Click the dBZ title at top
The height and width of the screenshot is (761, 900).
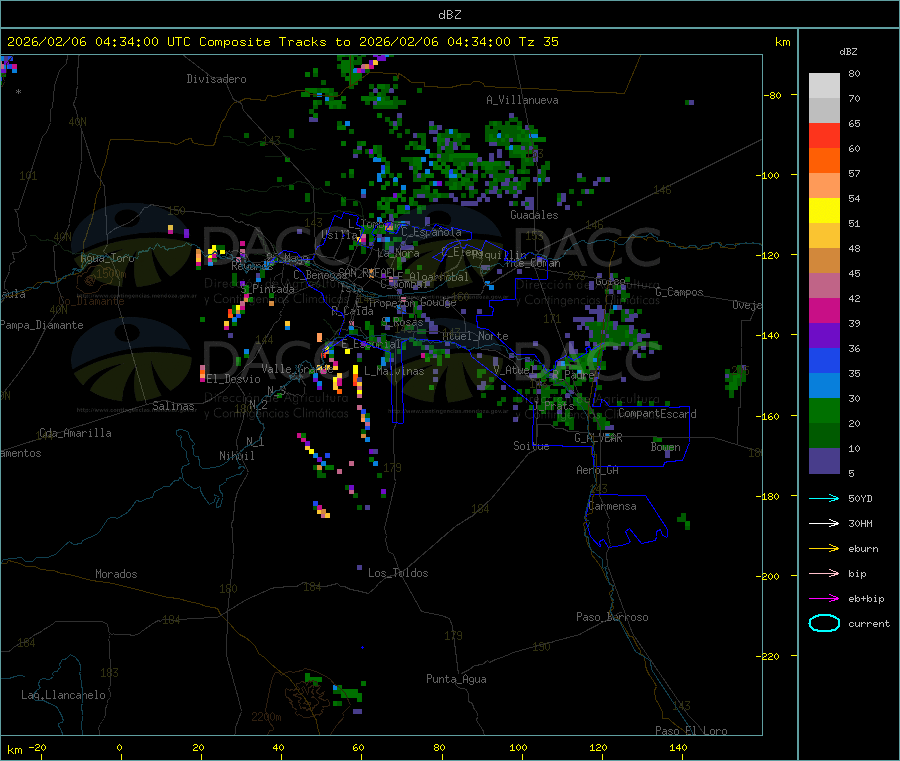pyautogui.click(x=449, y=15)
